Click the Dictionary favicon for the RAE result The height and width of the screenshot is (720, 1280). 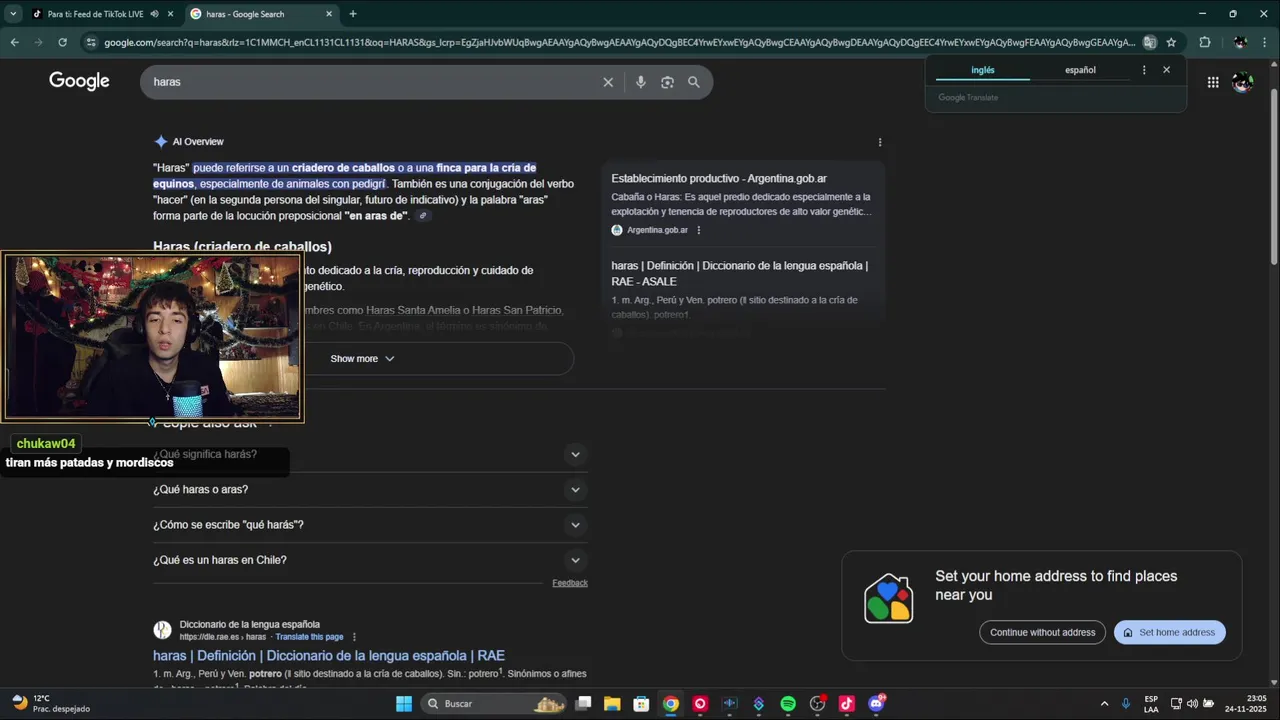point(162,630)
